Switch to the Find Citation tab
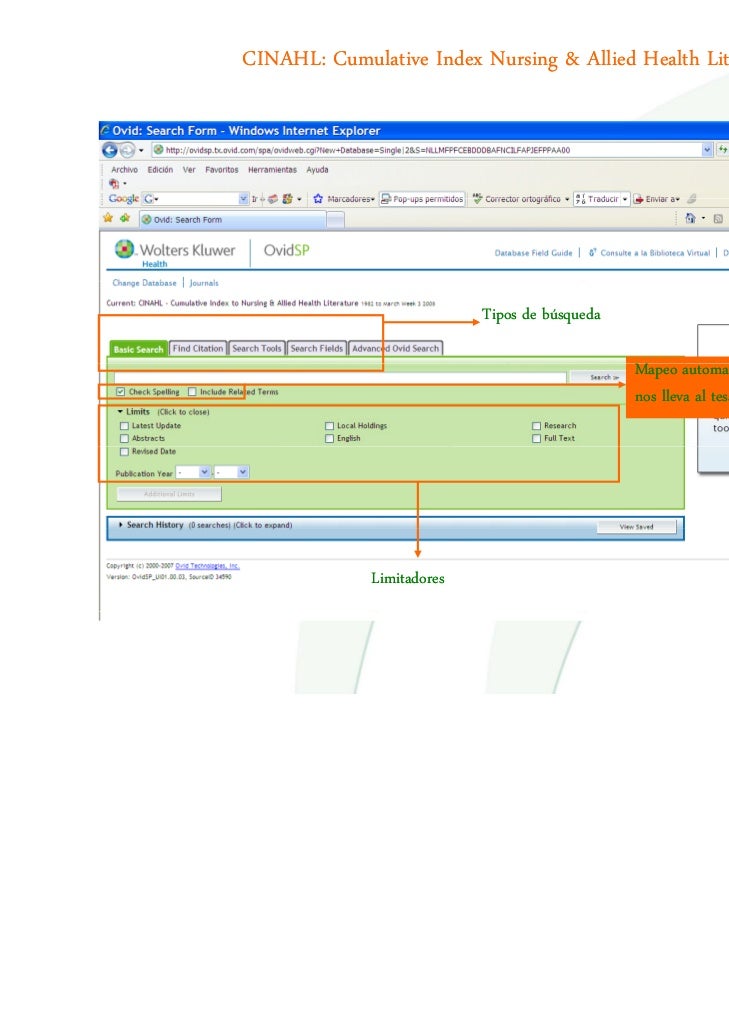Viewport: 729px width, 1030px height. point(198,348)
